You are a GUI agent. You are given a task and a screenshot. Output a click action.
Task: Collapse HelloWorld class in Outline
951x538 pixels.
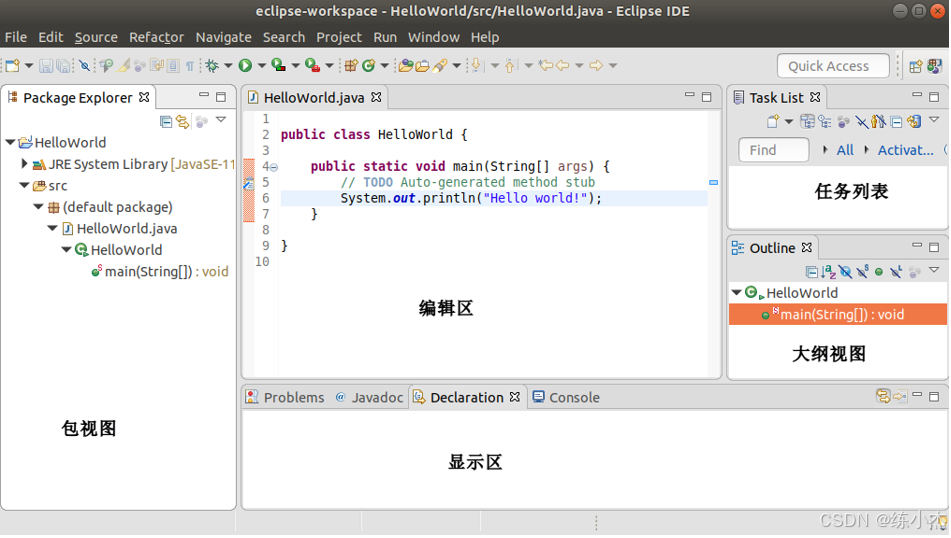[x=736, y=293]
